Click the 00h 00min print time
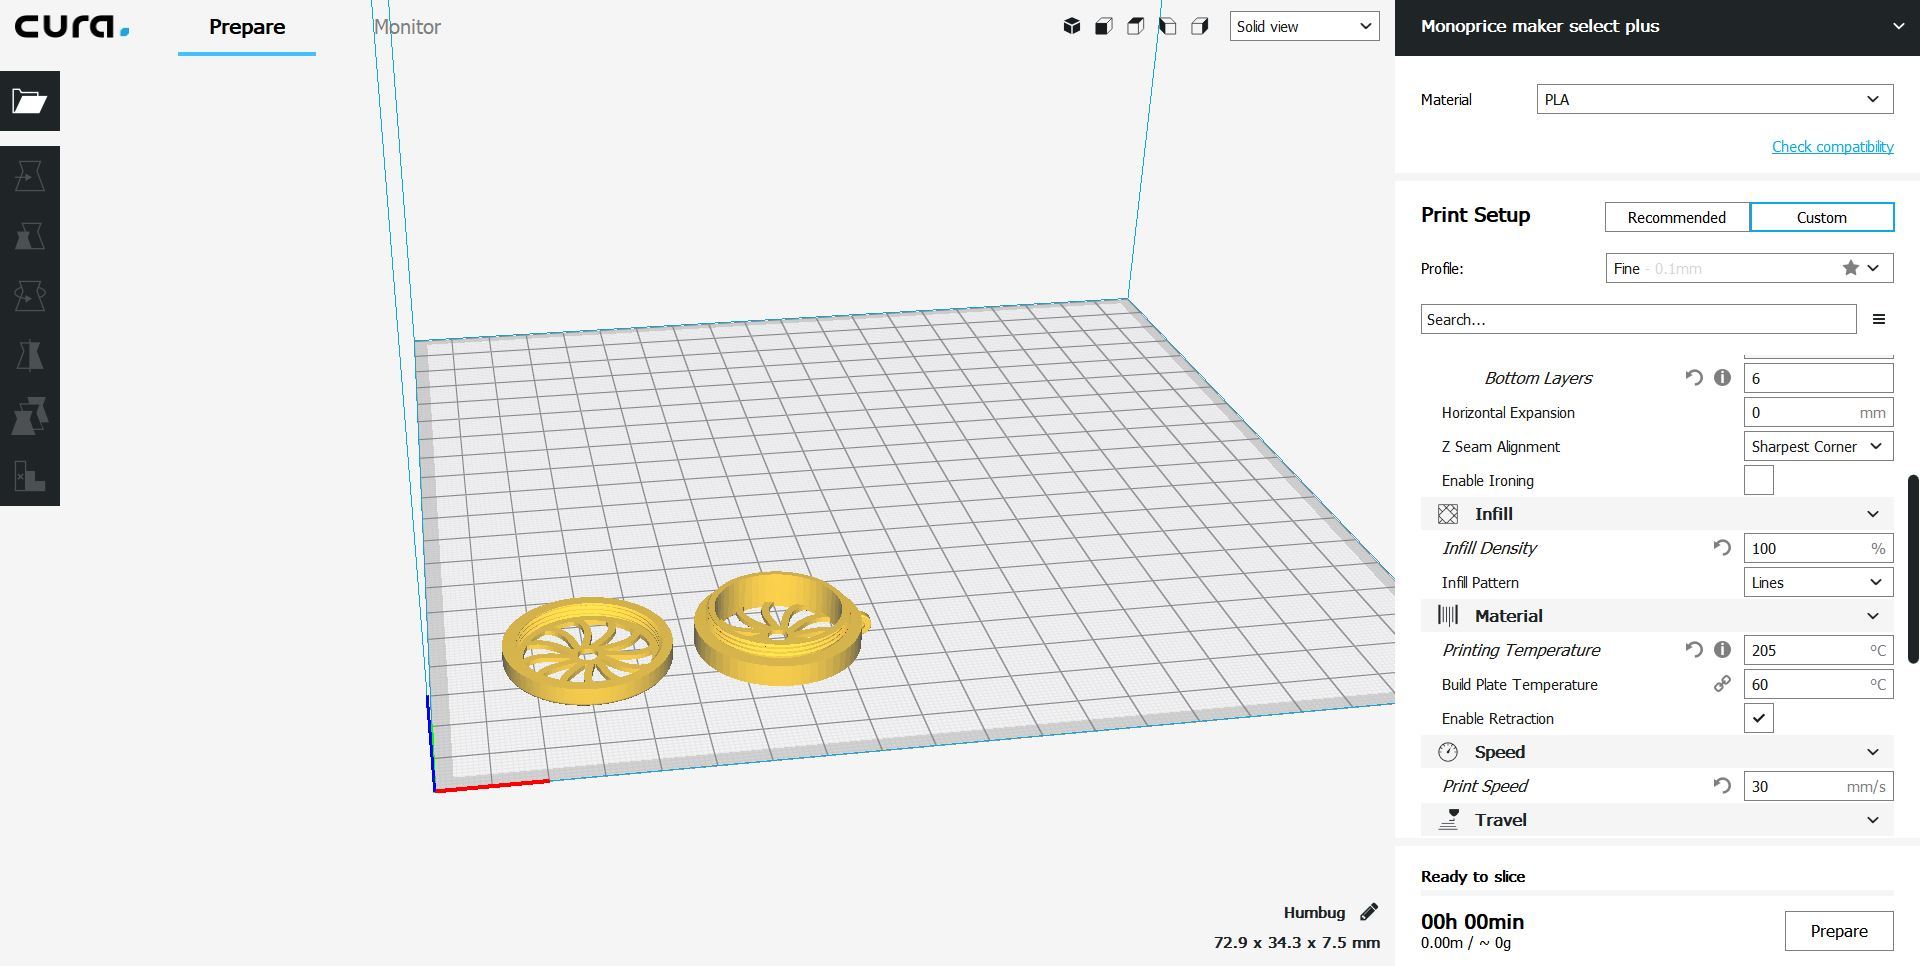Image resolution: width=1920 pixels, height=966 pixels. pyautogui.click(x=1472, y=921)
